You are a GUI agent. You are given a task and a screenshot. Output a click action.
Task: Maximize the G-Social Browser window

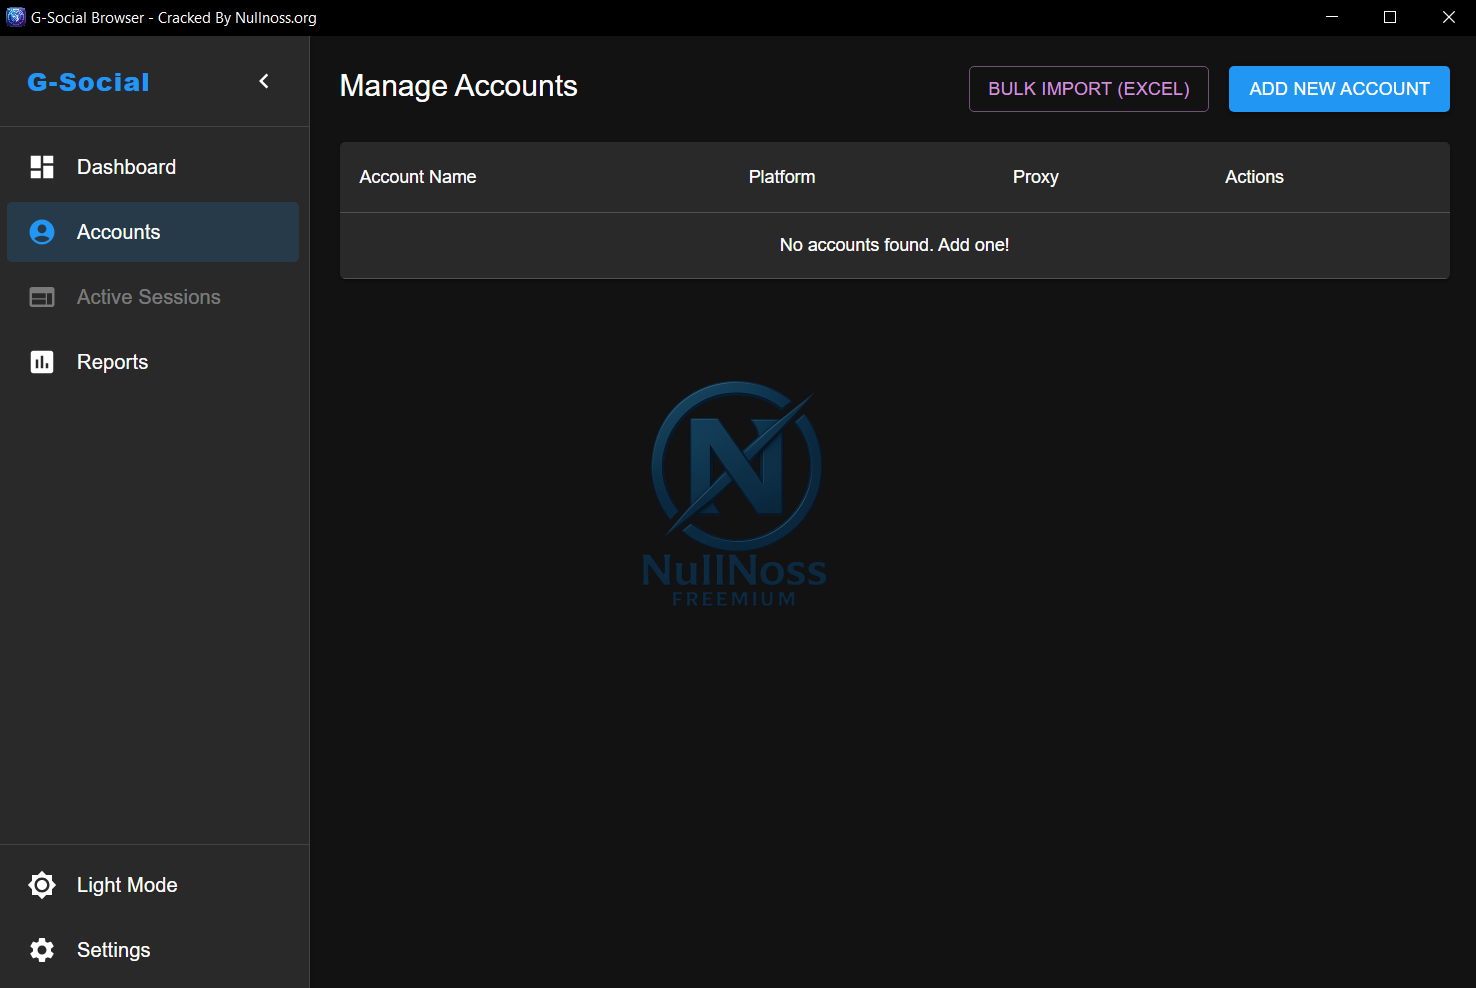(1390, 17)
